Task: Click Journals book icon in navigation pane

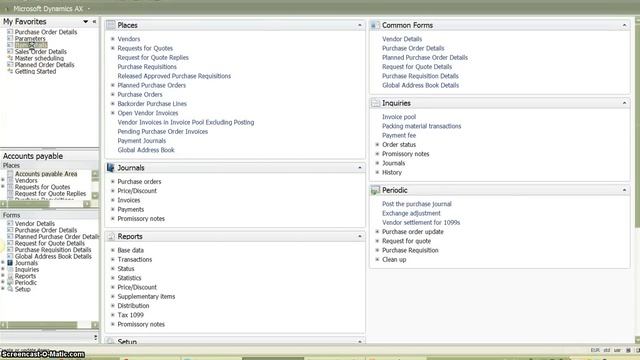Action: click(10, 263)
